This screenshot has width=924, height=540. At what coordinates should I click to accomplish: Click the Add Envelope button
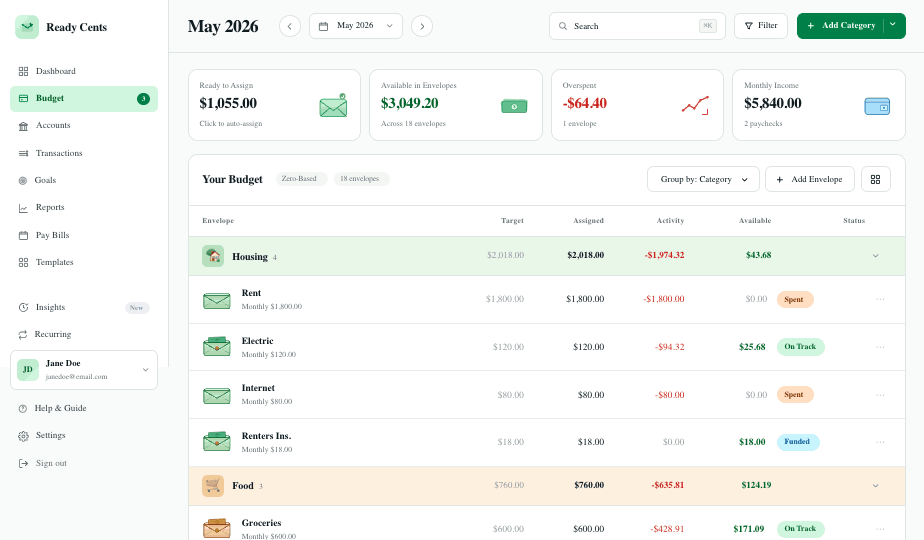click(810, 179)
